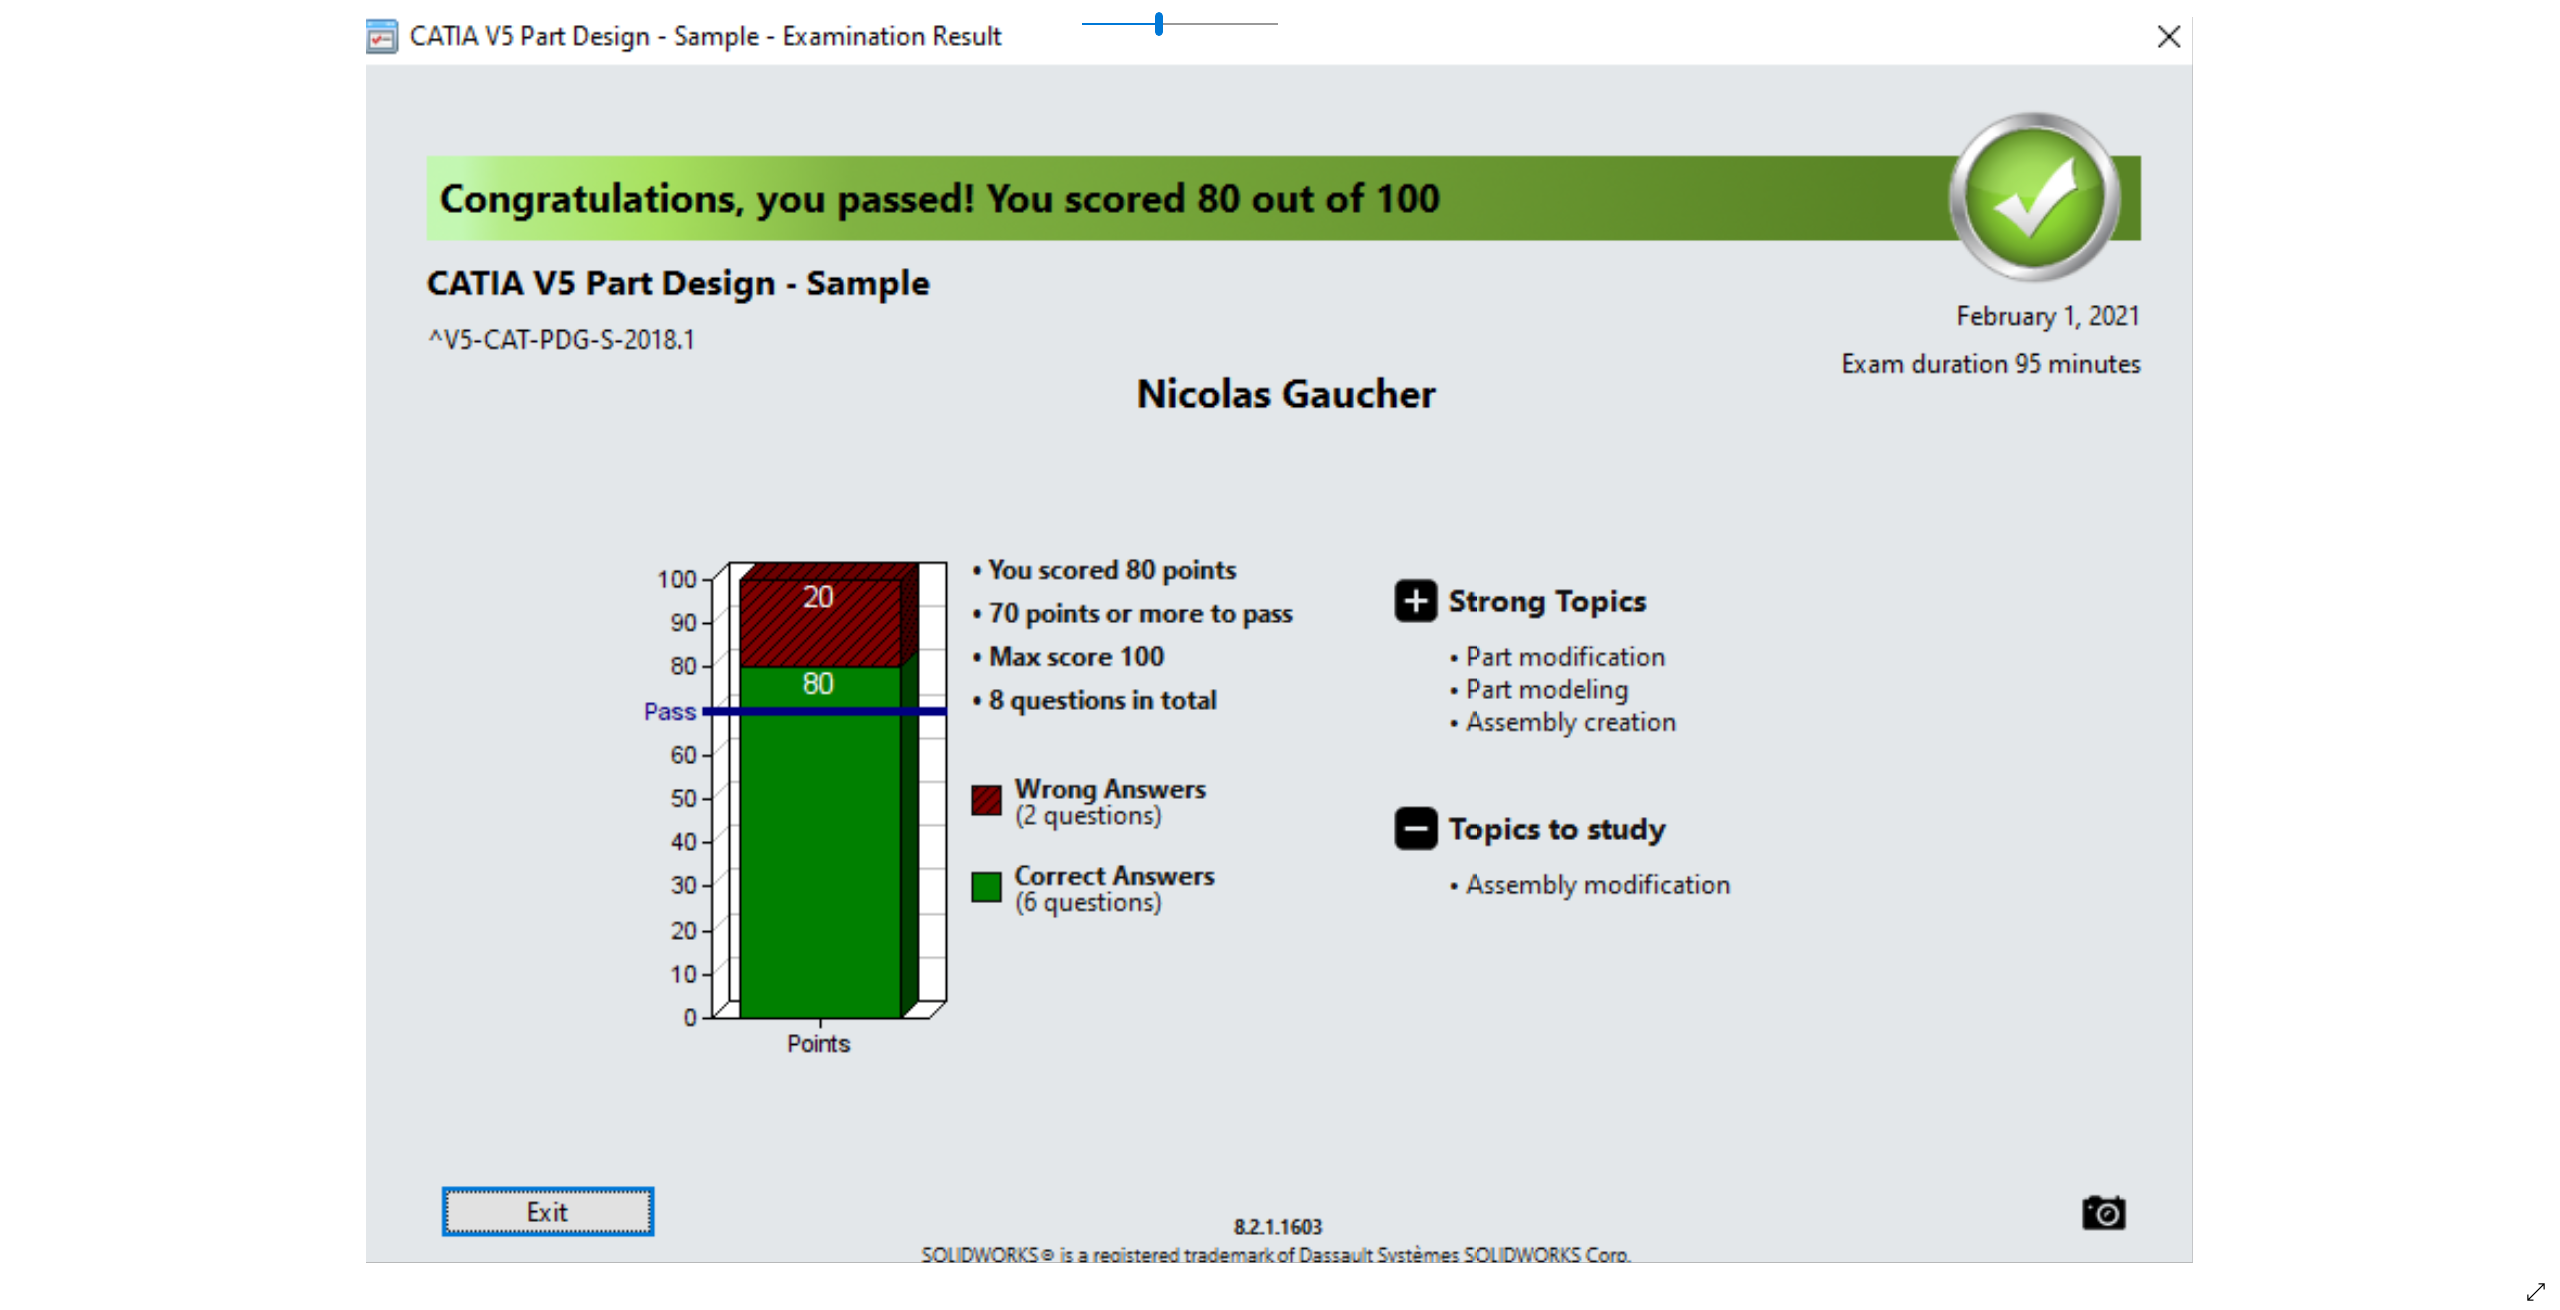The image size is (2560, 1310).
Task: Click the red Wrong Answers legend swatch
Action: pos(985,800)
